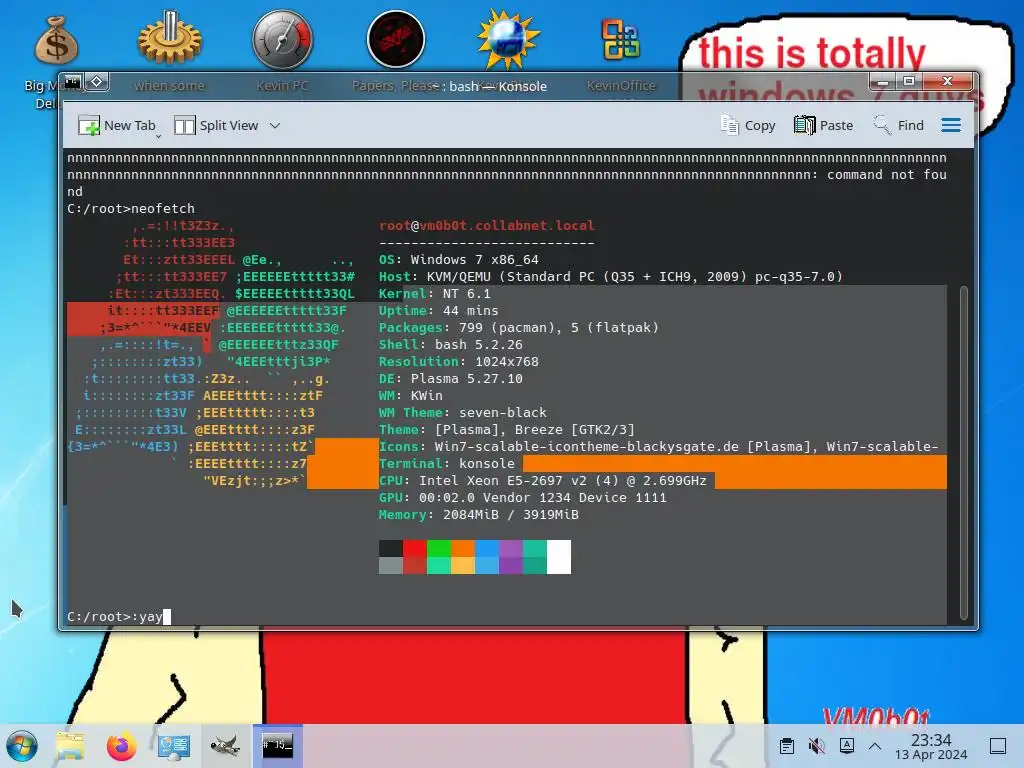1024x768 pixels.
Task: Click the Split View toolbar button
Action: click(x=216, y=125)
